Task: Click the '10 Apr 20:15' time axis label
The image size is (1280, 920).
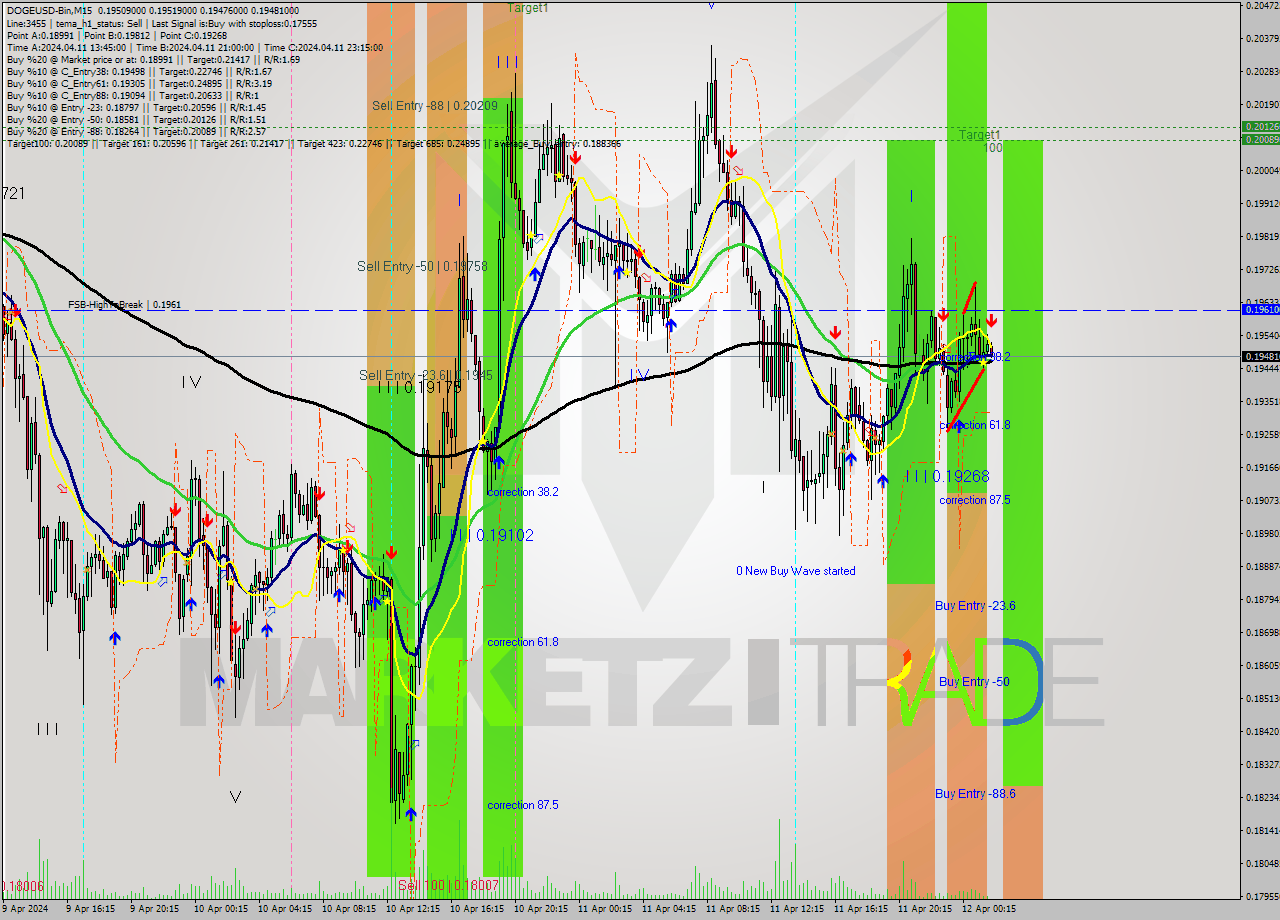Action: (x=540, y=909)
